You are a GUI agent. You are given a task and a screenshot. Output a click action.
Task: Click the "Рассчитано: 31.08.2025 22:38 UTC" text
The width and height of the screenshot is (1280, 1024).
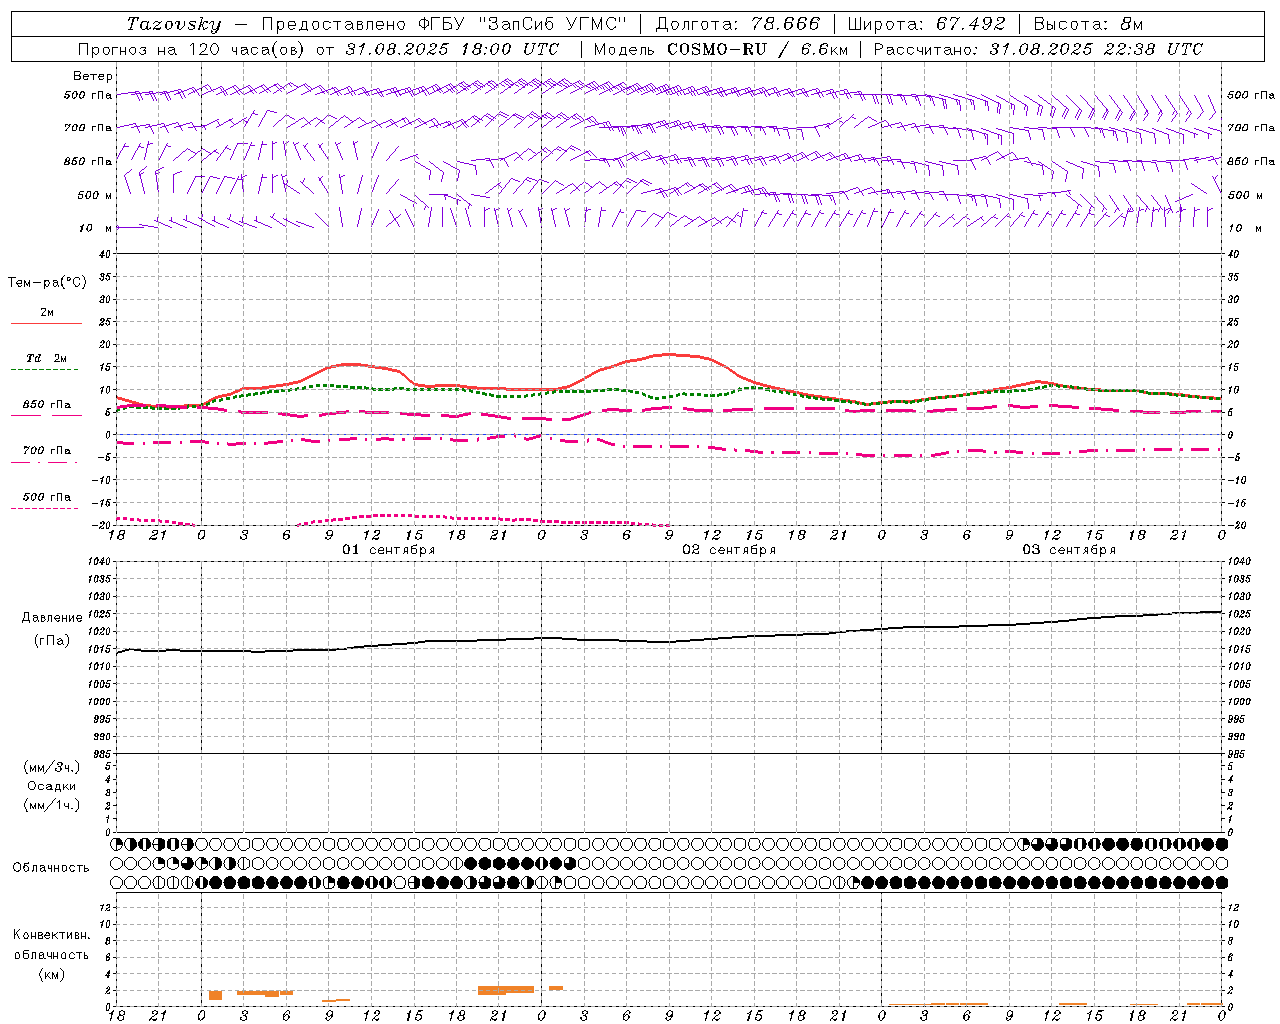[x=1038, y=49]
